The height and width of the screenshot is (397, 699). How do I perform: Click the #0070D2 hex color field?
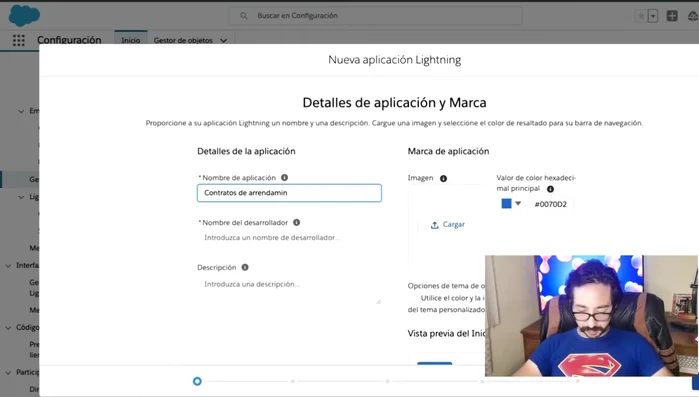coord(551,204)
